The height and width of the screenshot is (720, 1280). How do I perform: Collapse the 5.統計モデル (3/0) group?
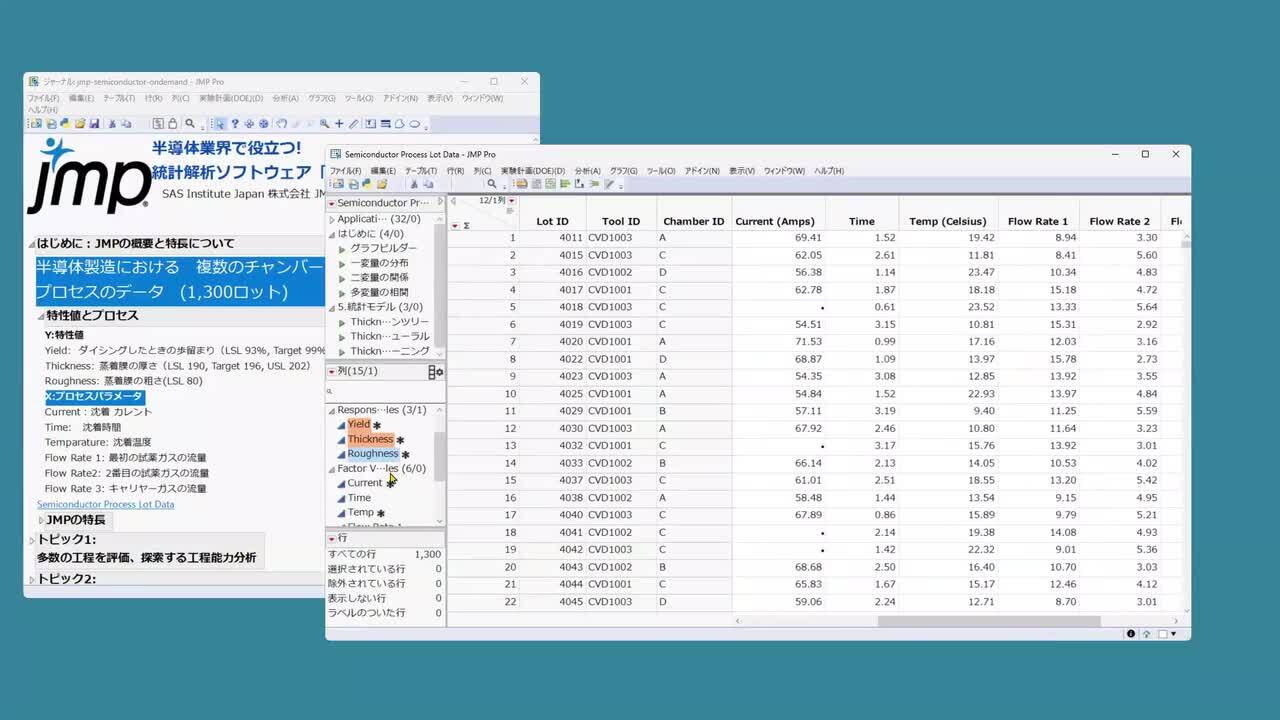click(x=331, y=307)
